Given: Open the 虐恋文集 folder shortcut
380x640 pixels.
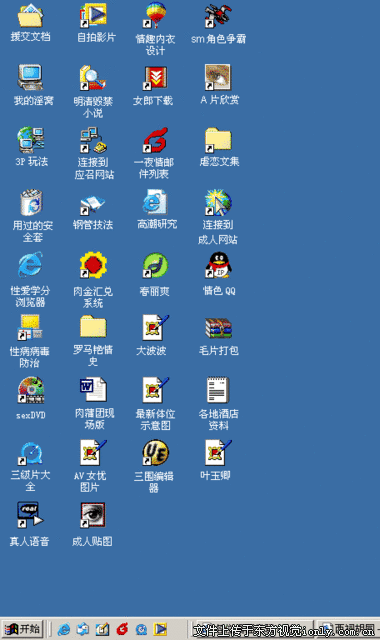Looking at the screenshot, I should click(218, 140).
